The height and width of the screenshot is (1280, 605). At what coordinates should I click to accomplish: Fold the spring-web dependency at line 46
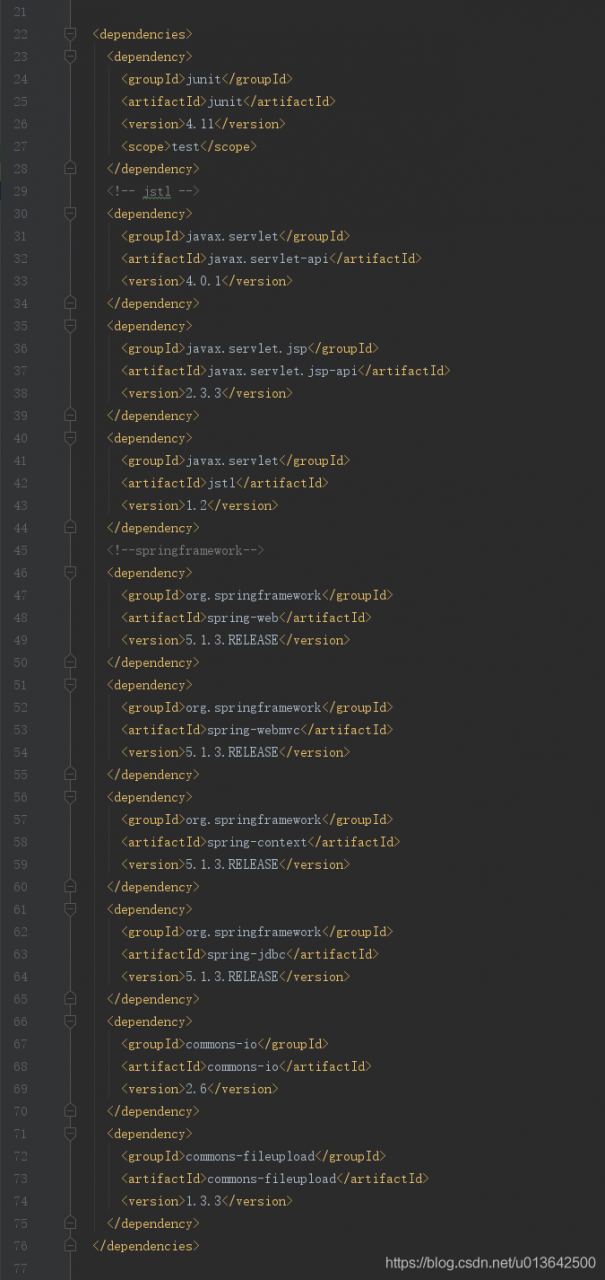(70, 573)
